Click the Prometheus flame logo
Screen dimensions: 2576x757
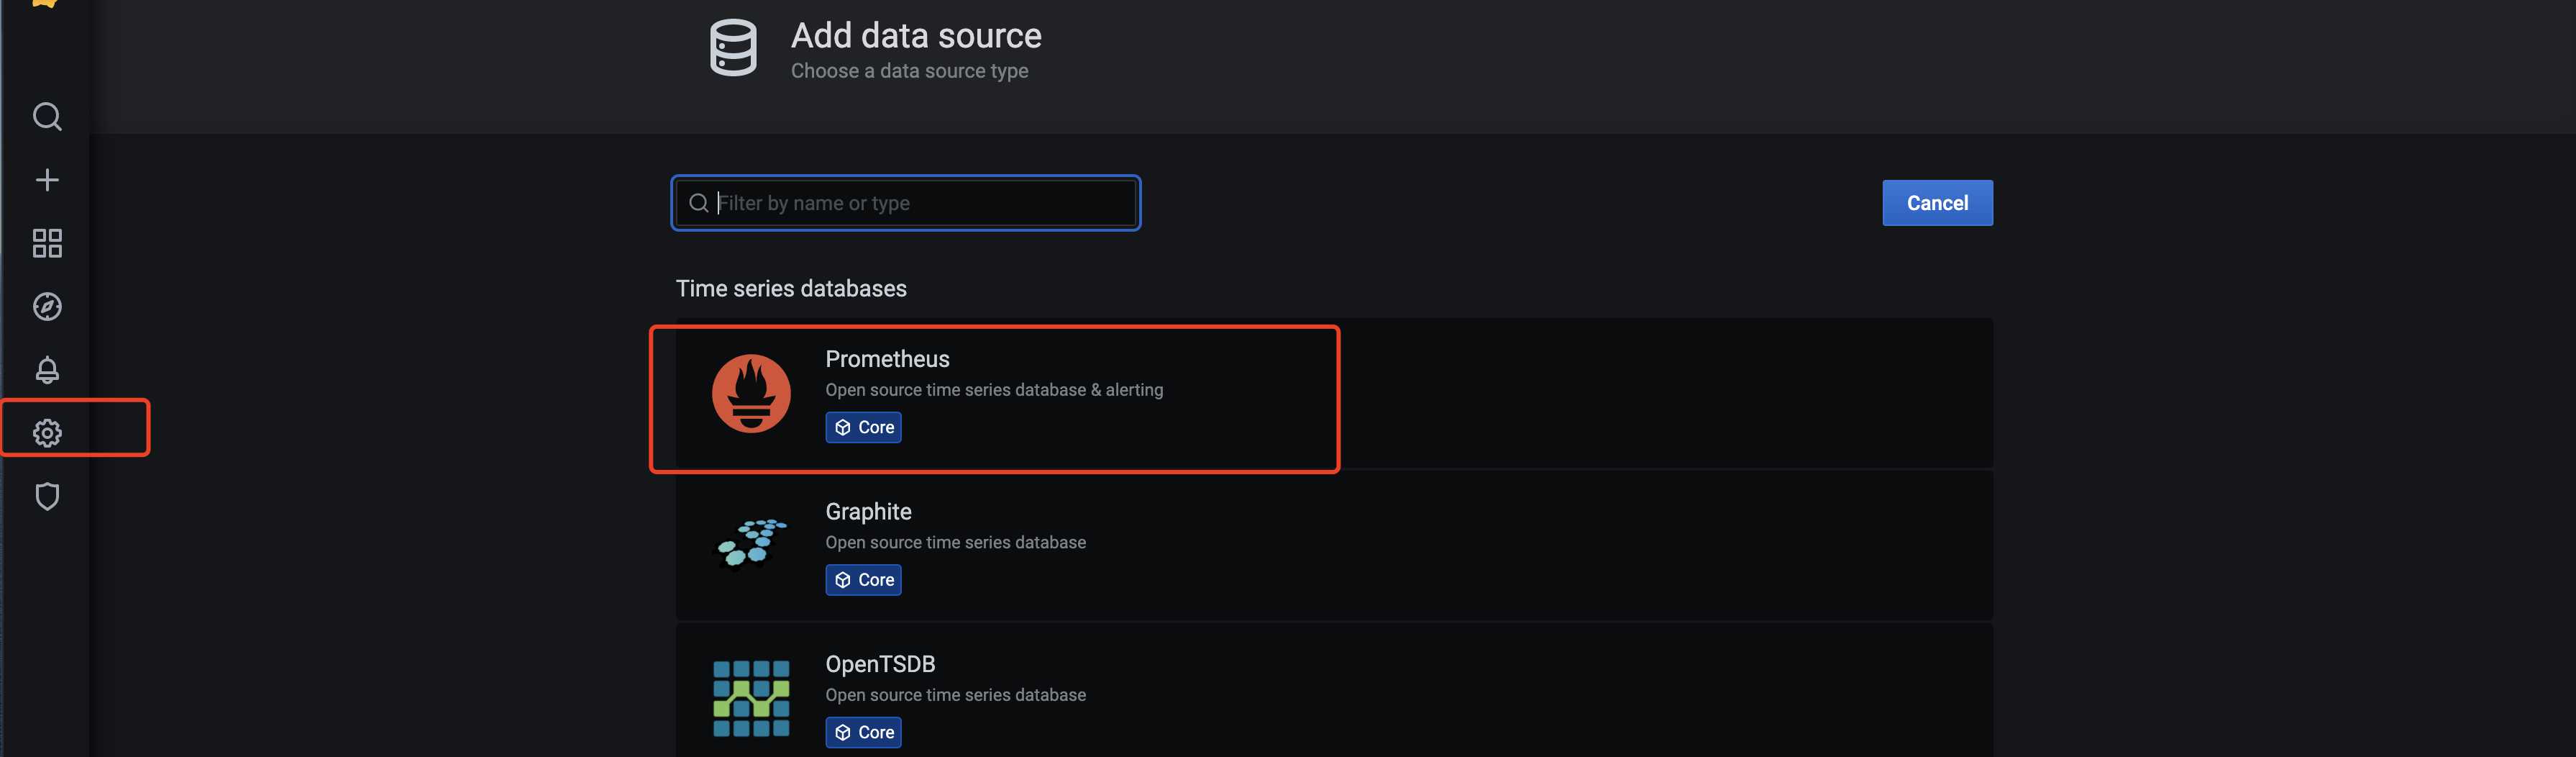pos(751,393)
